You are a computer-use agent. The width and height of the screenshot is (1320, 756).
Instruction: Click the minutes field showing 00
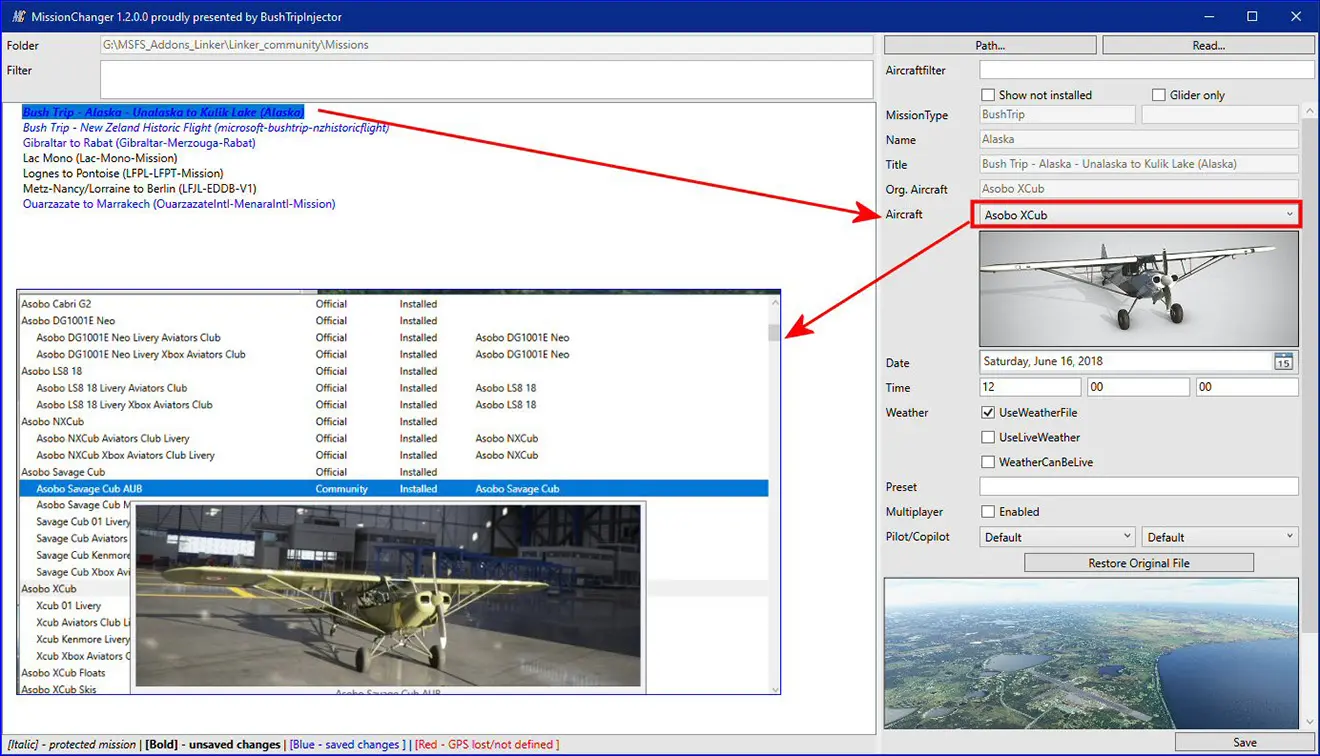(1138, 387)
